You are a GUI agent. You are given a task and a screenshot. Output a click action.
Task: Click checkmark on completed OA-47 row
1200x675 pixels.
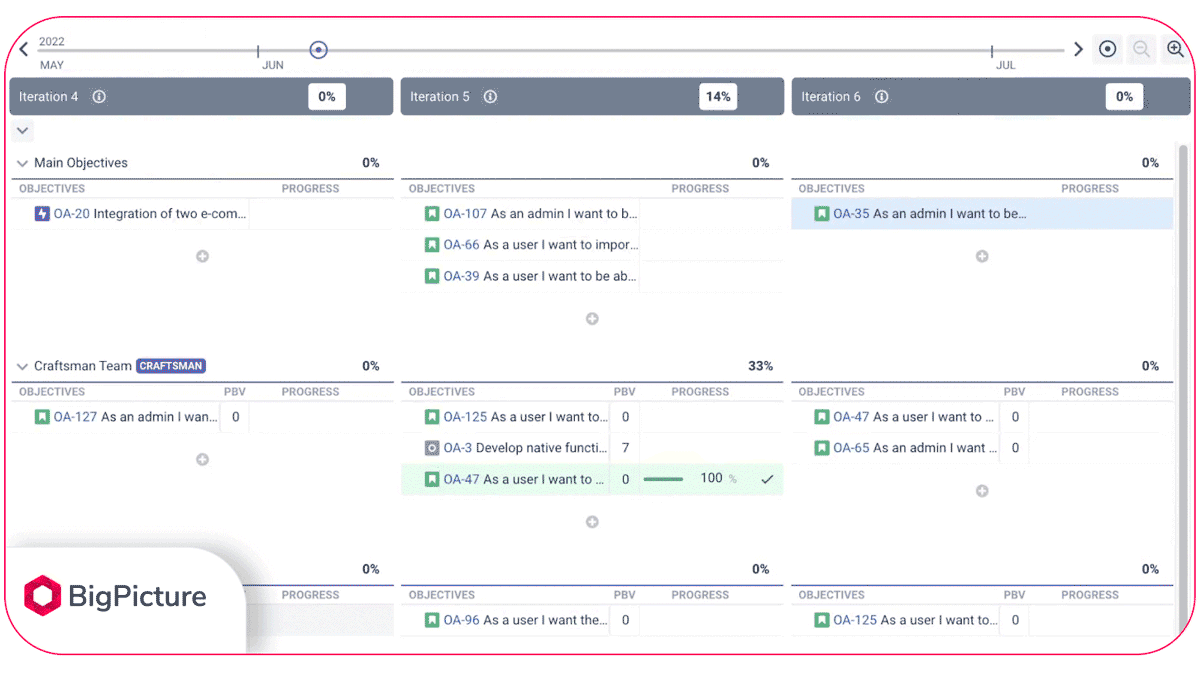[767, 479]
